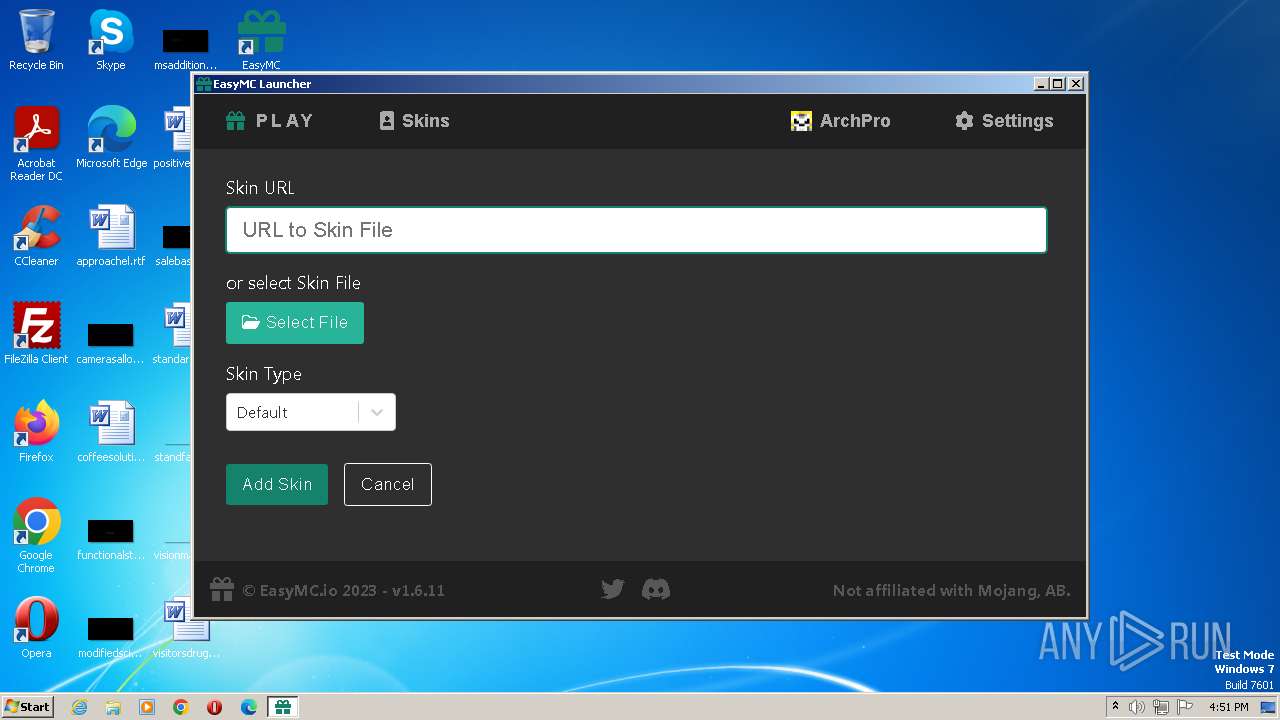Viewport: 1280px width, 720px height.
Task: Open the Google Chrome desktop icon
Action: point(36,536)
